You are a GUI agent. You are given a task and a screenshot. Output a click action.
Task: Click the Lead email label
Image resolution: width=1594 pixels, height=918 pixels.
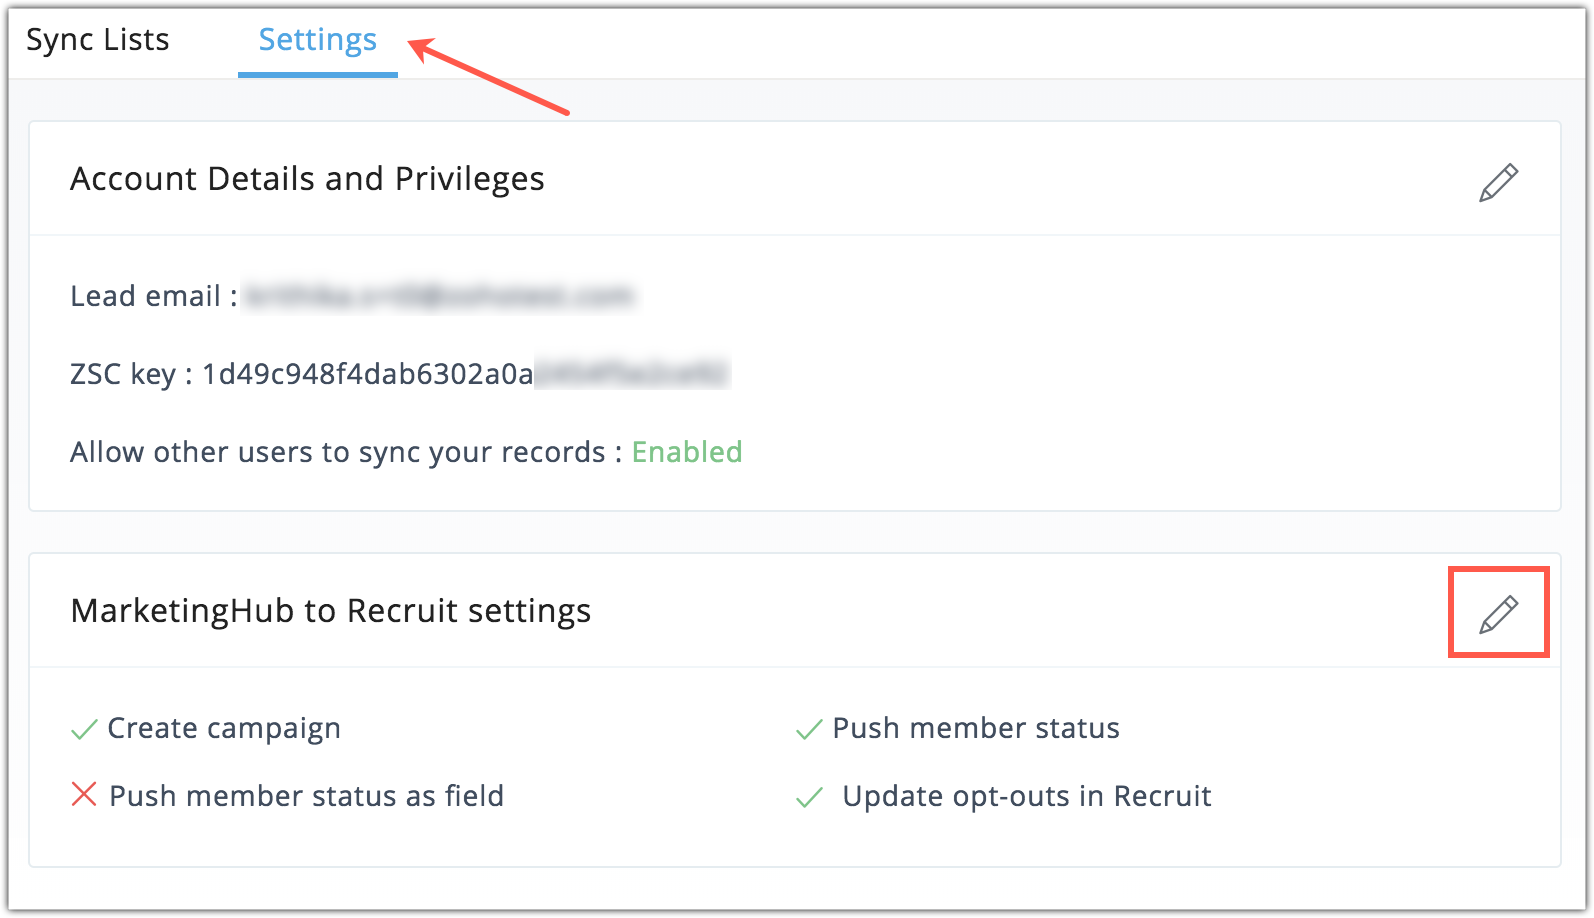[146, 296]
